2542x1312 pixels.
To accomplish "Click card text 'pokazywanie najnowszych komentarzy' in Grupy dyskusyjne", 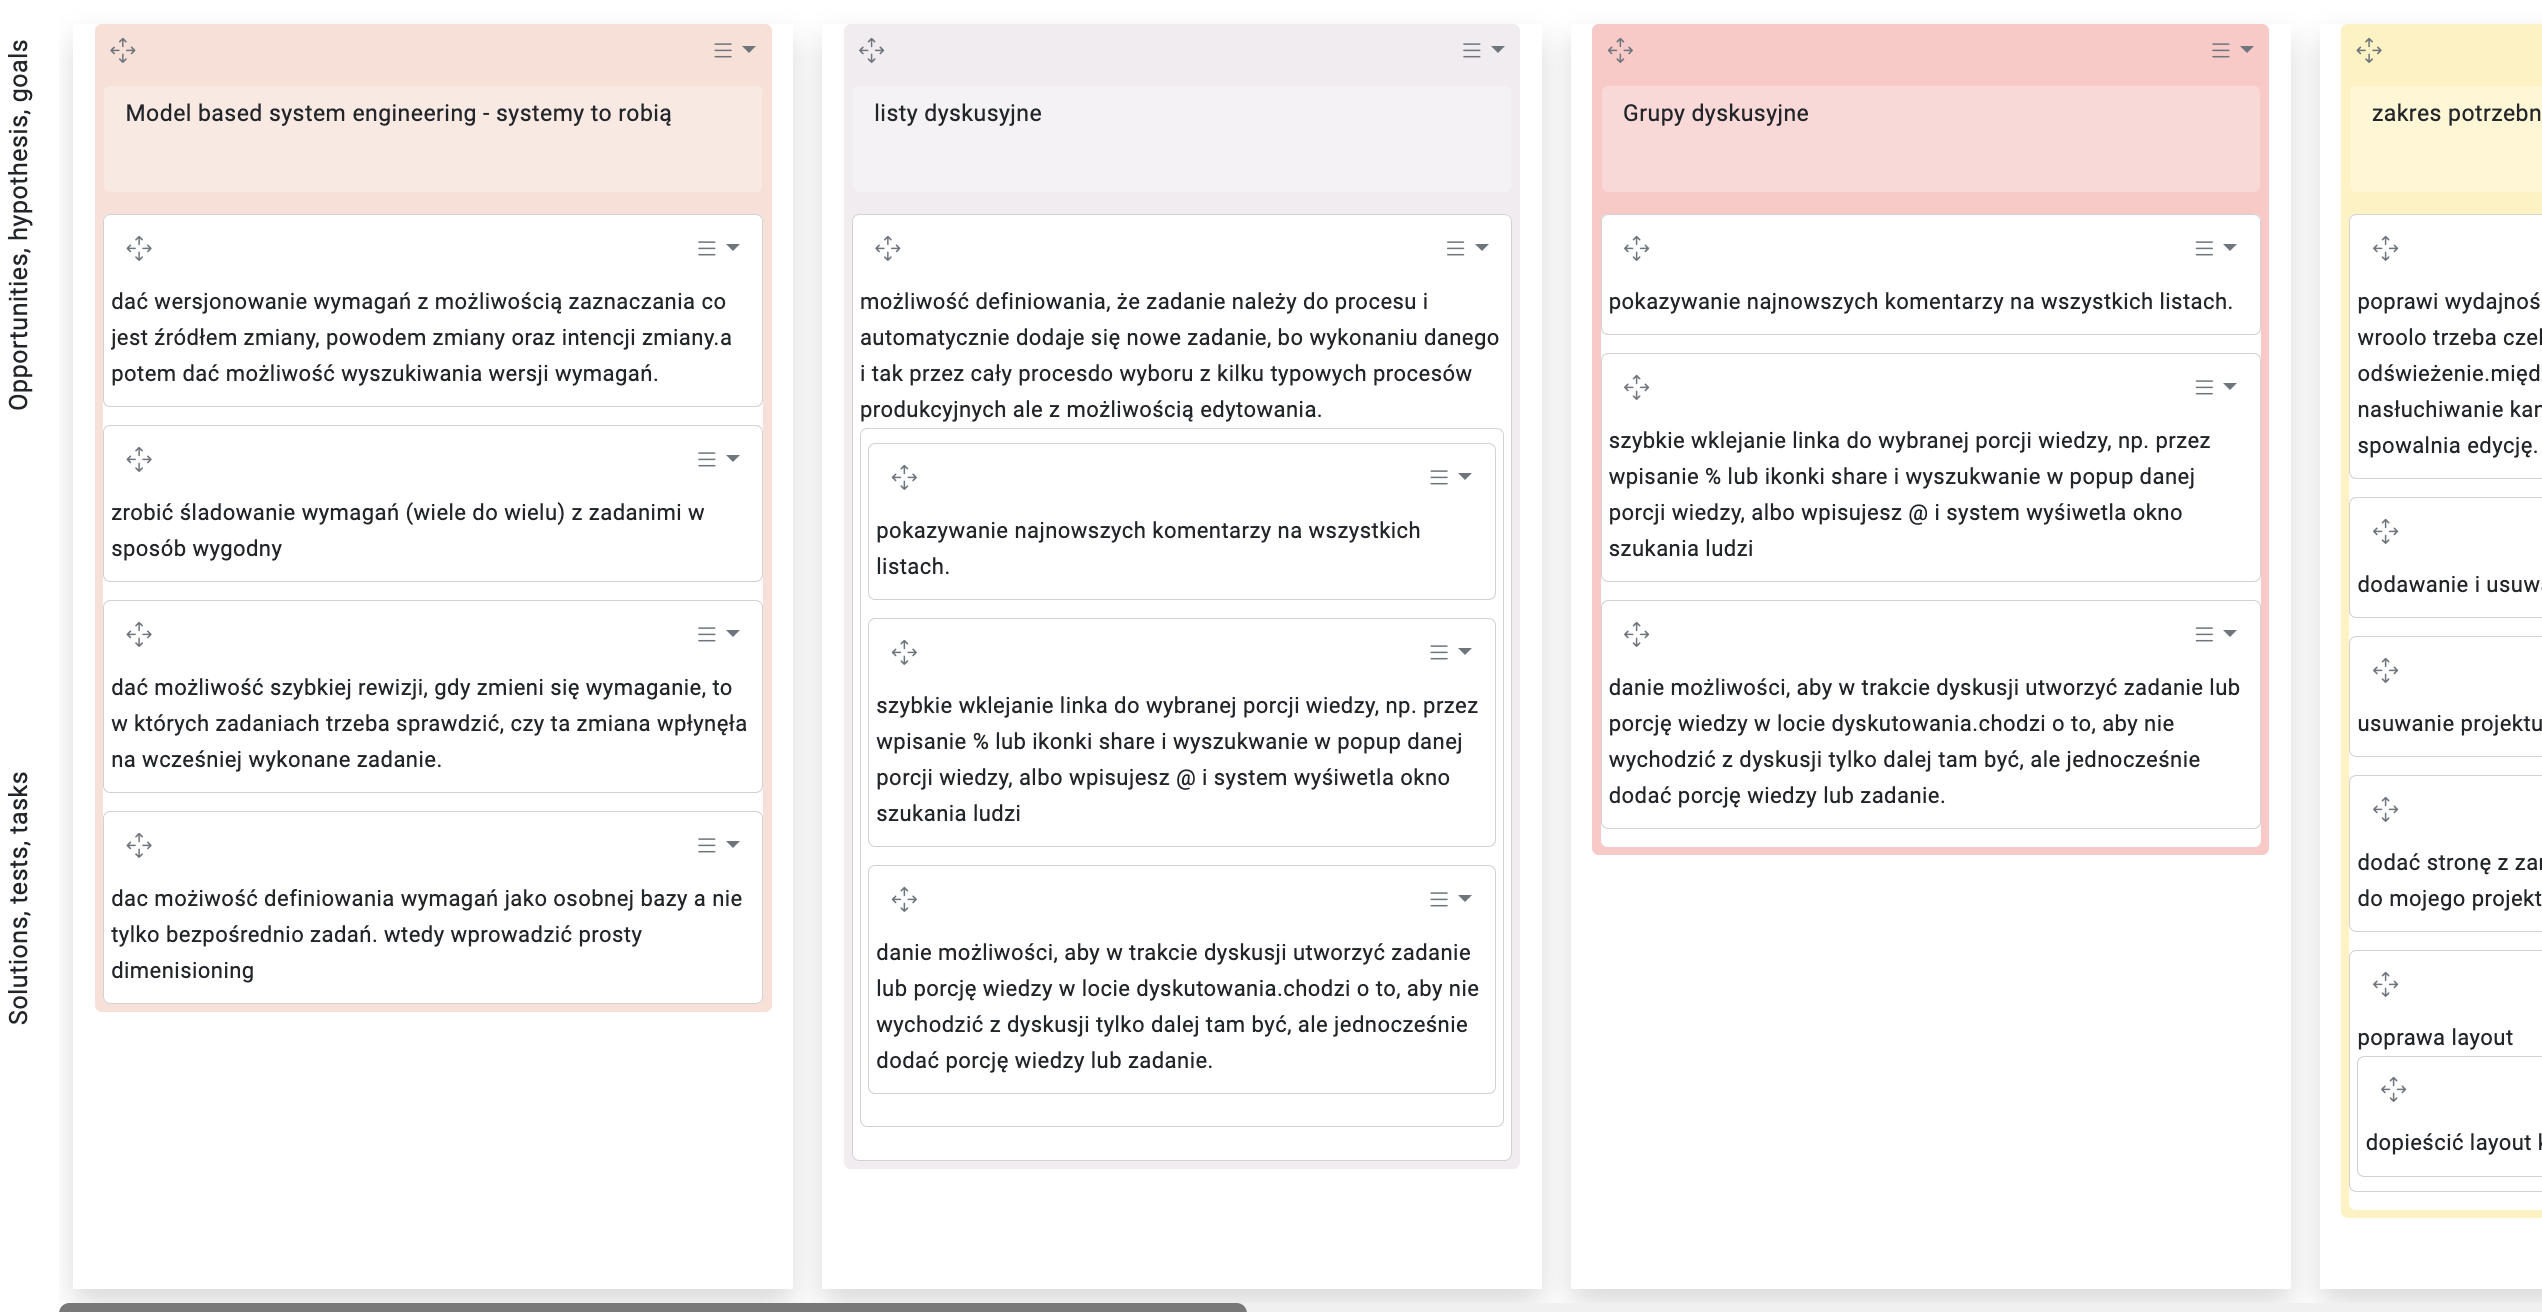I will pos(1919,302).
